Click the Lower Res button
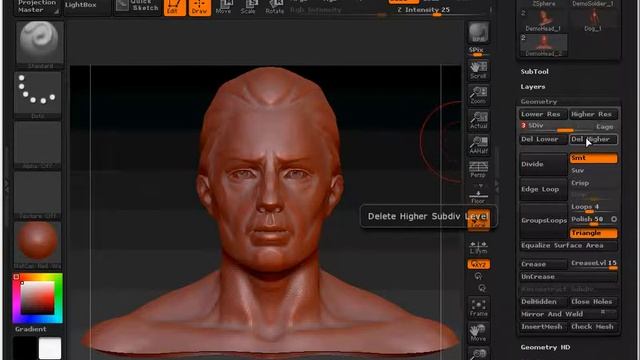This screenshot has width=640, height=360. (x=543, y=114)
